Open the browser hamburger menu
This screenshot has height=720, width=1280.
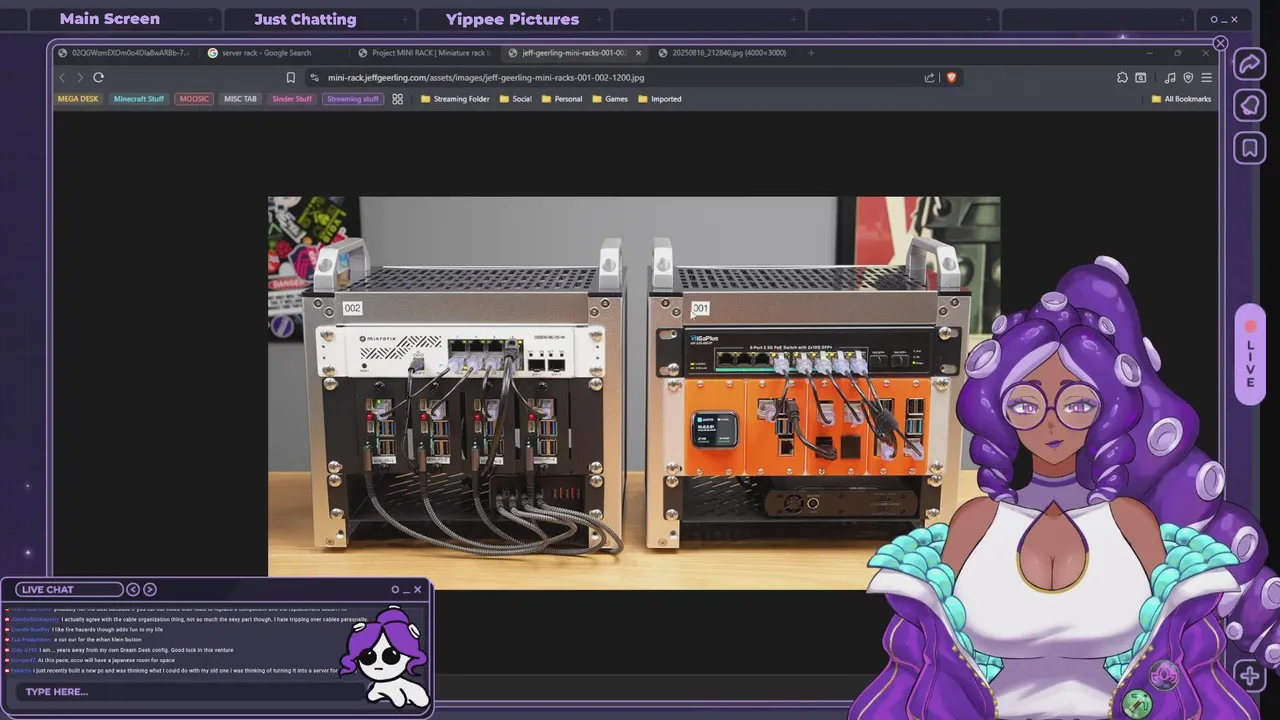click(x=1207, y=77)
